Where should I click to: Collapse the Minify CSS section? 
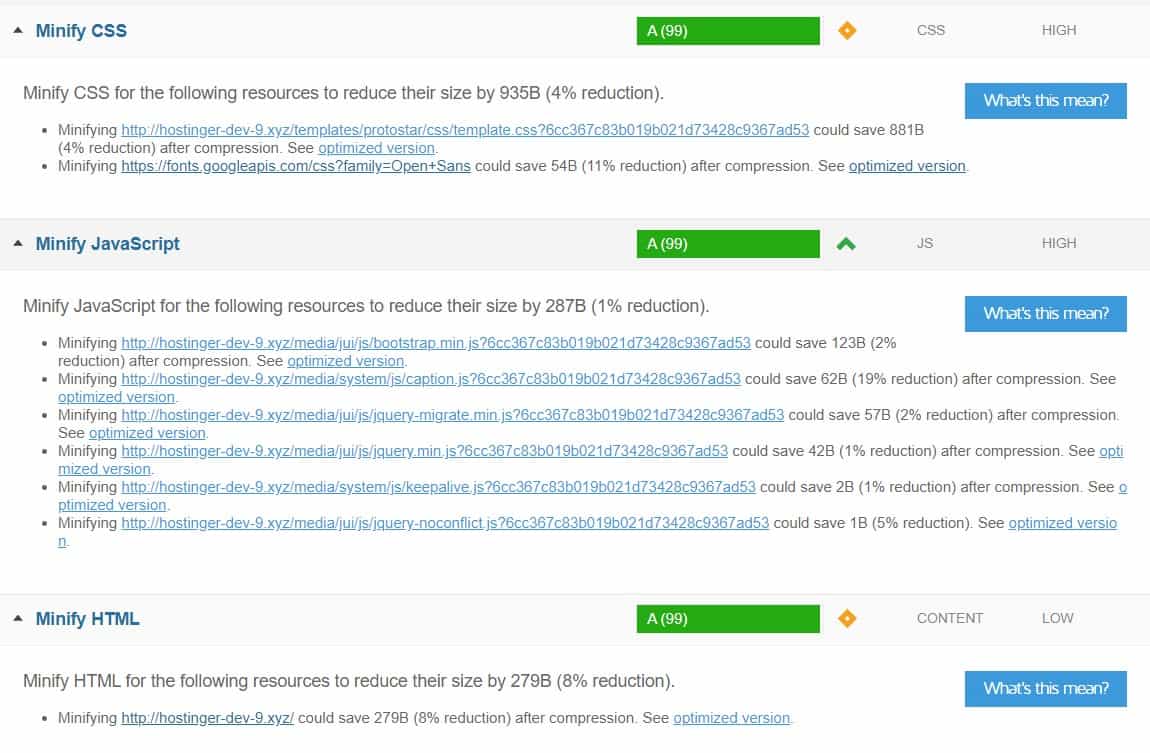17,30
